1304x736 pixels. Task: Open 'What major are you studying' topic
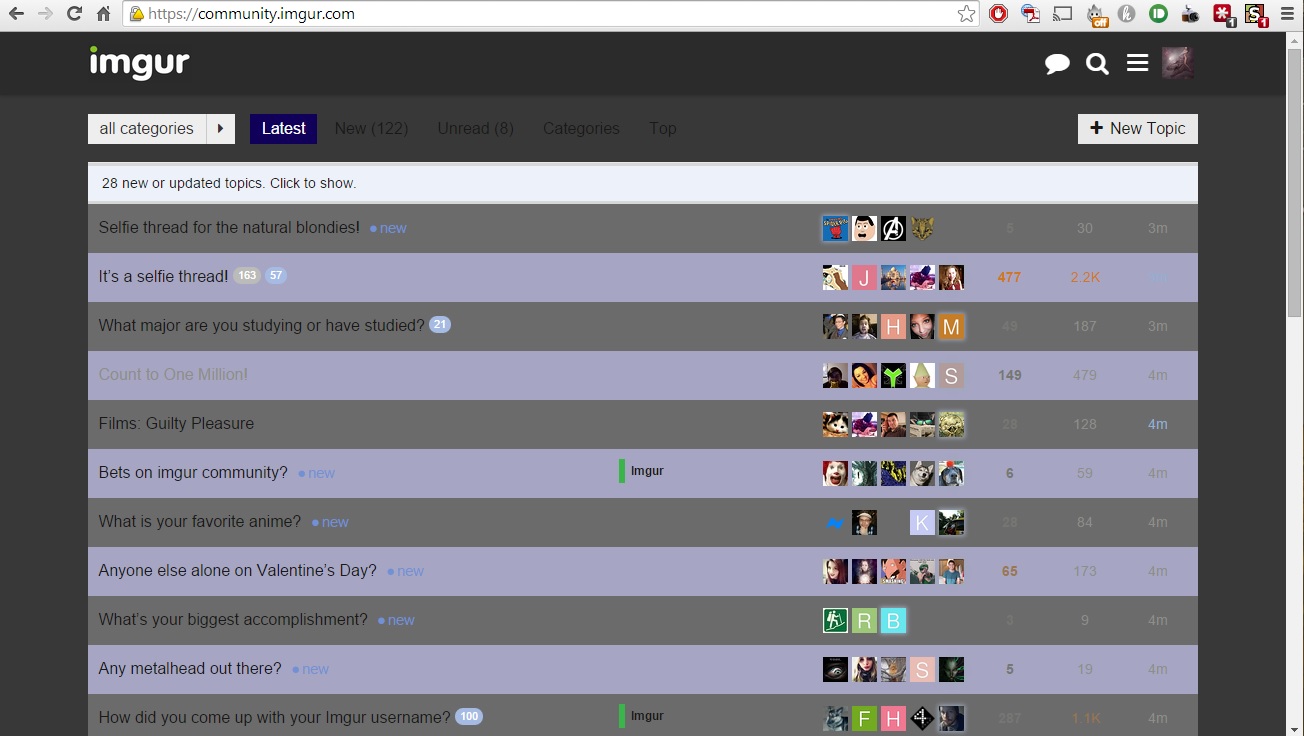click(x=261, y=325)
